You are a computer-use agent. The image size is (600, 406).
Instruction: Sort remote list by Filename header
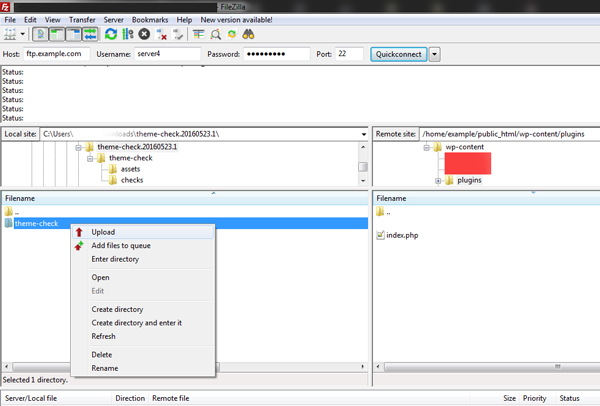pos(486,198)
